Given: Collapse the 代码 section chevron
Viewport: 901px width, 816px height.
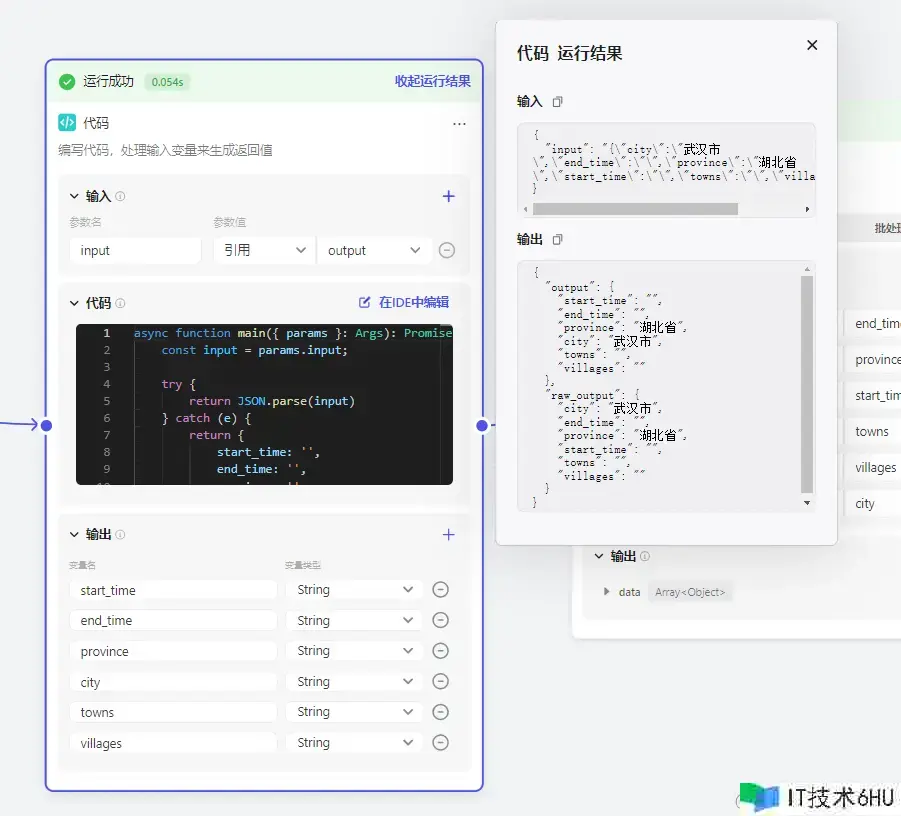Looking at the screenshot, I should [x=74, y=303].
